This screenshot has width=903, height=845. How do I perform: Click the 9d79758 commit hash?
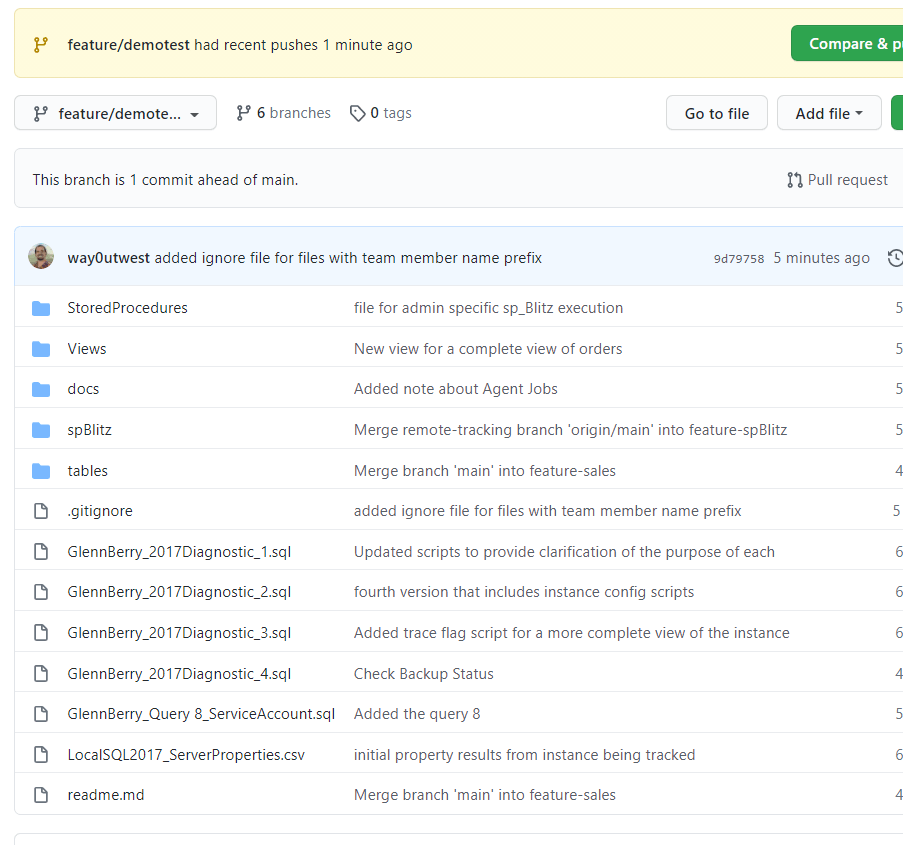point(738,258)
